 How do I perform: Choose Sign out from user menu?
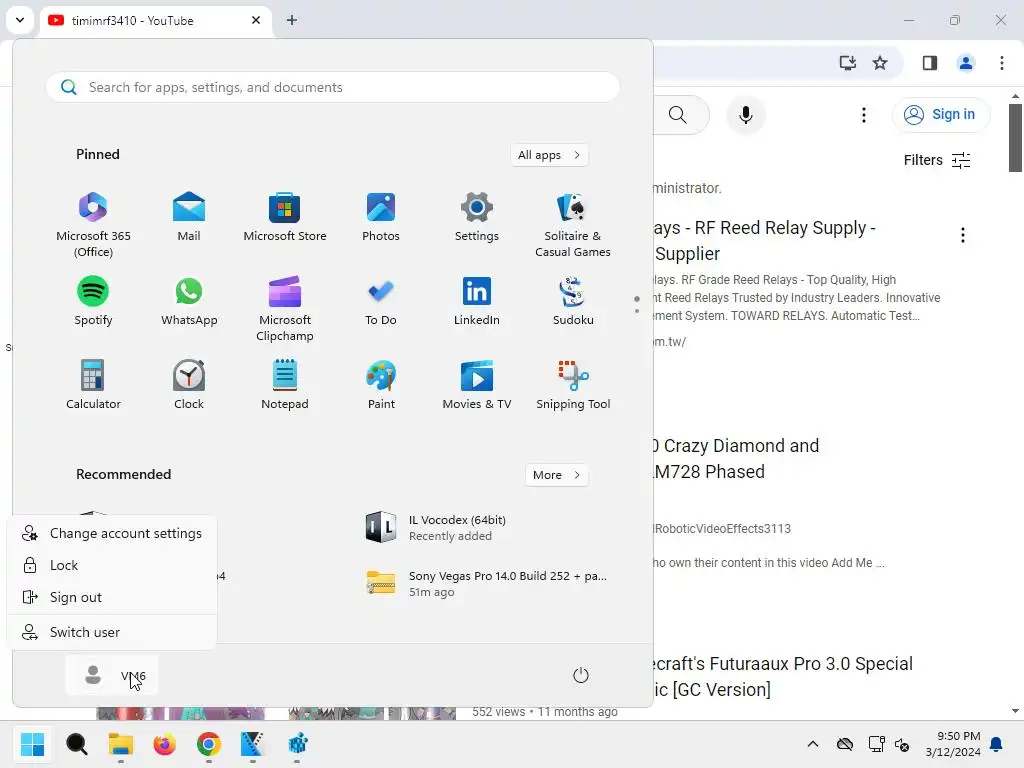[x=112, y=597]
